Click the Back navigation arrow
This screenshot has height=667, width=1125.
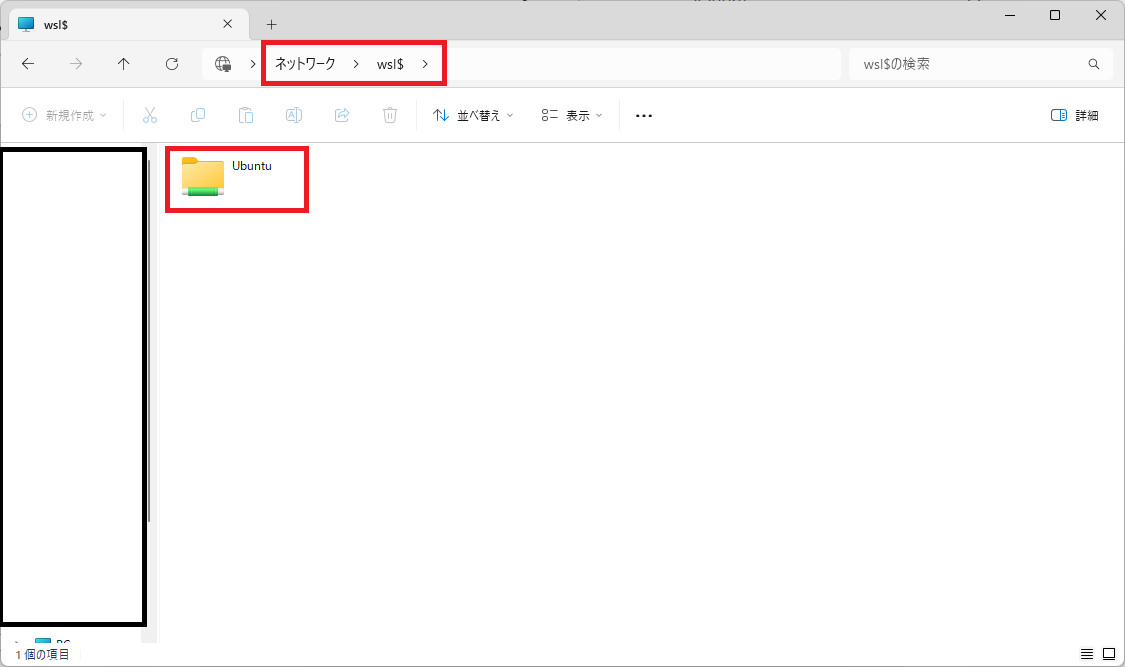tap(28, 64)
